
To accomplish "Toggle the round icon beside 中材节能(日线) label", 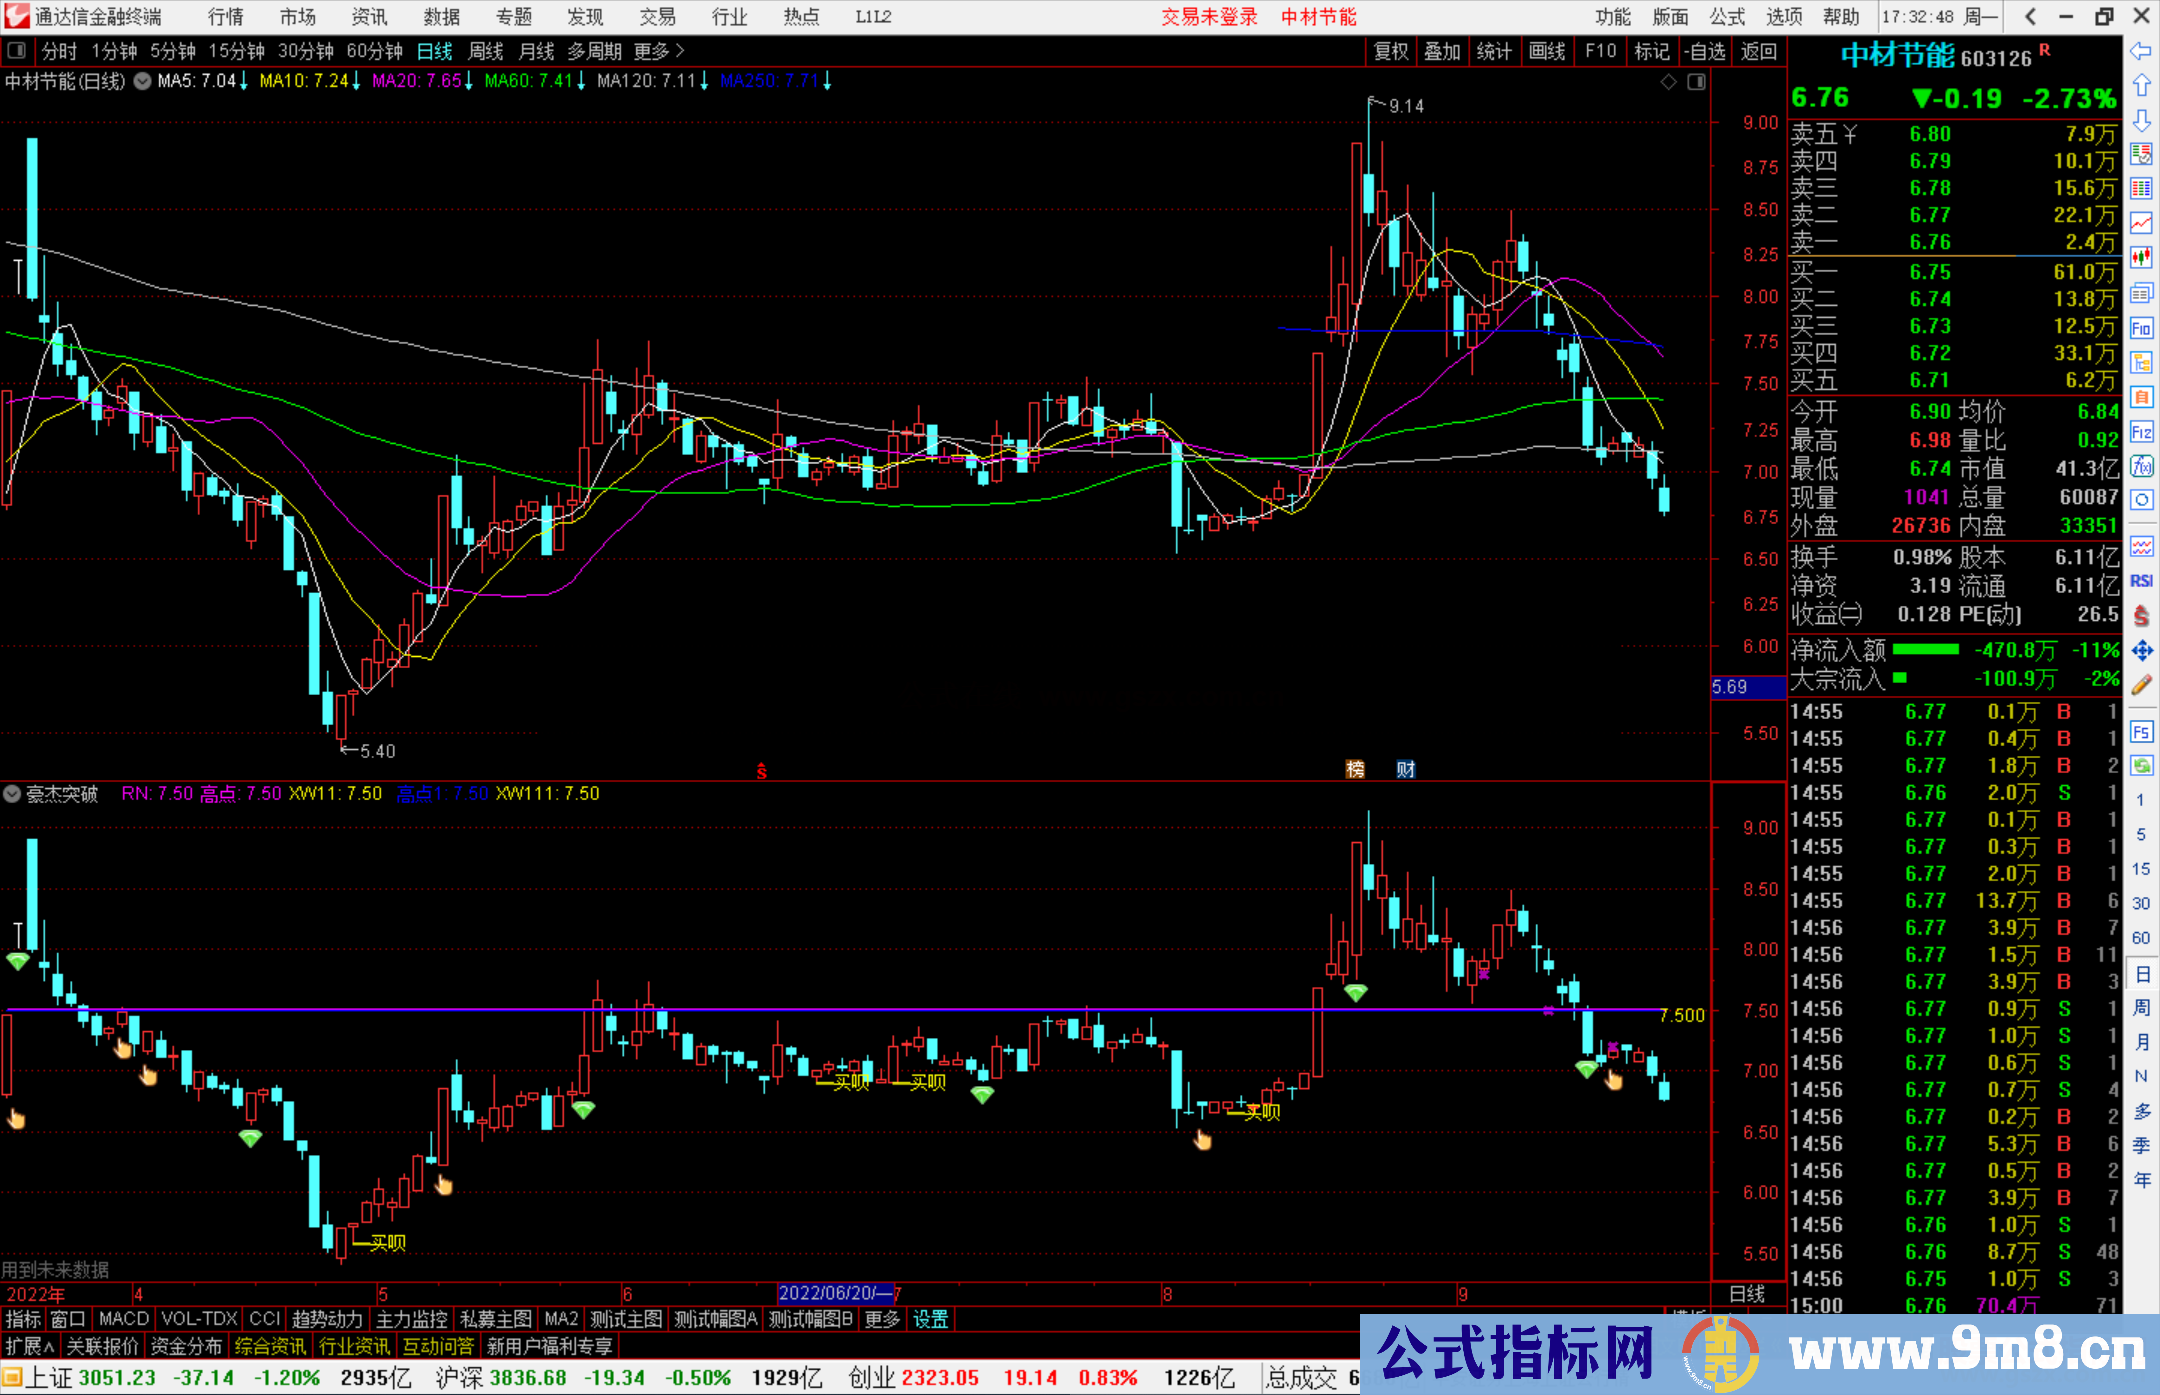I will click(143, 81).
